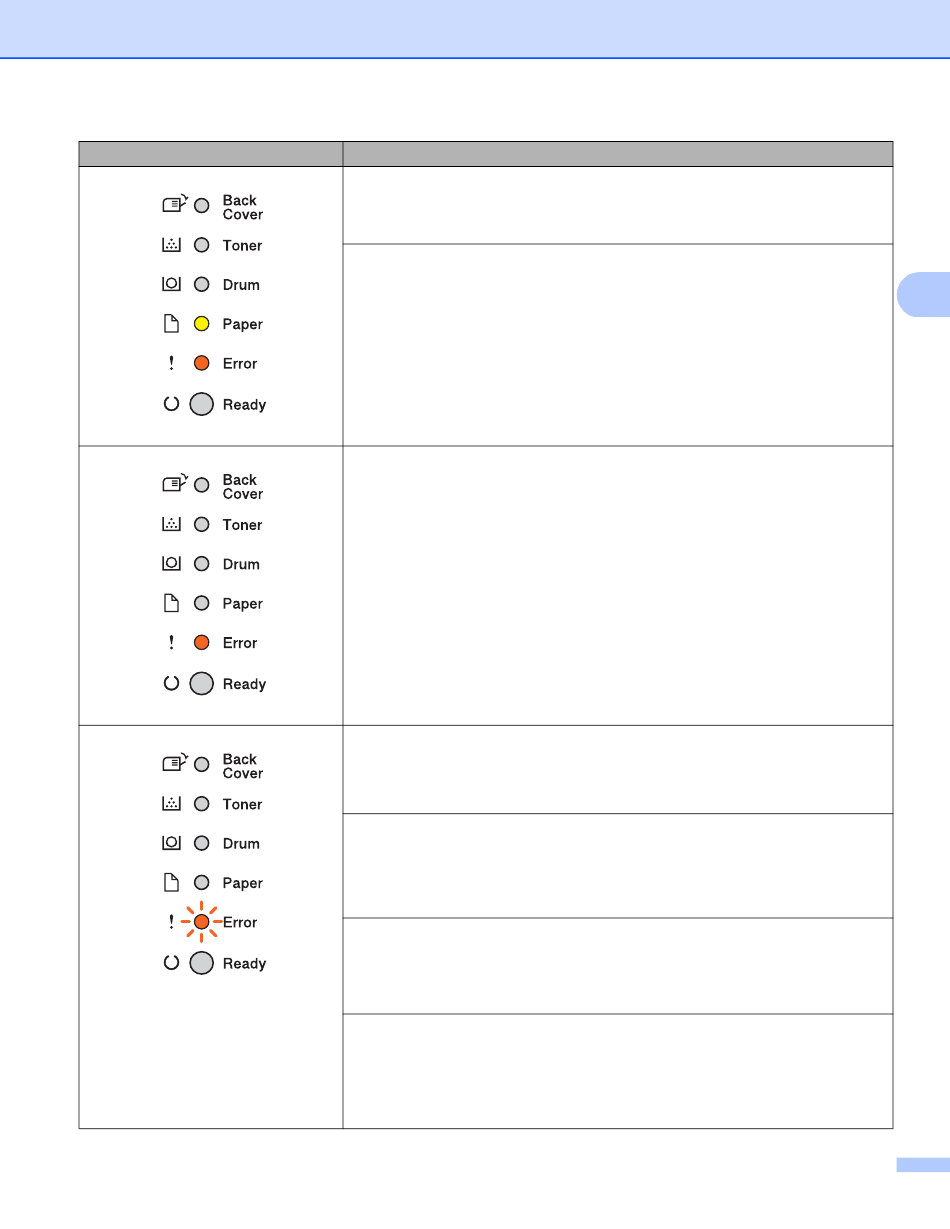
Task: Click the Toner icon in the first panel
Action: click(171, 245)
